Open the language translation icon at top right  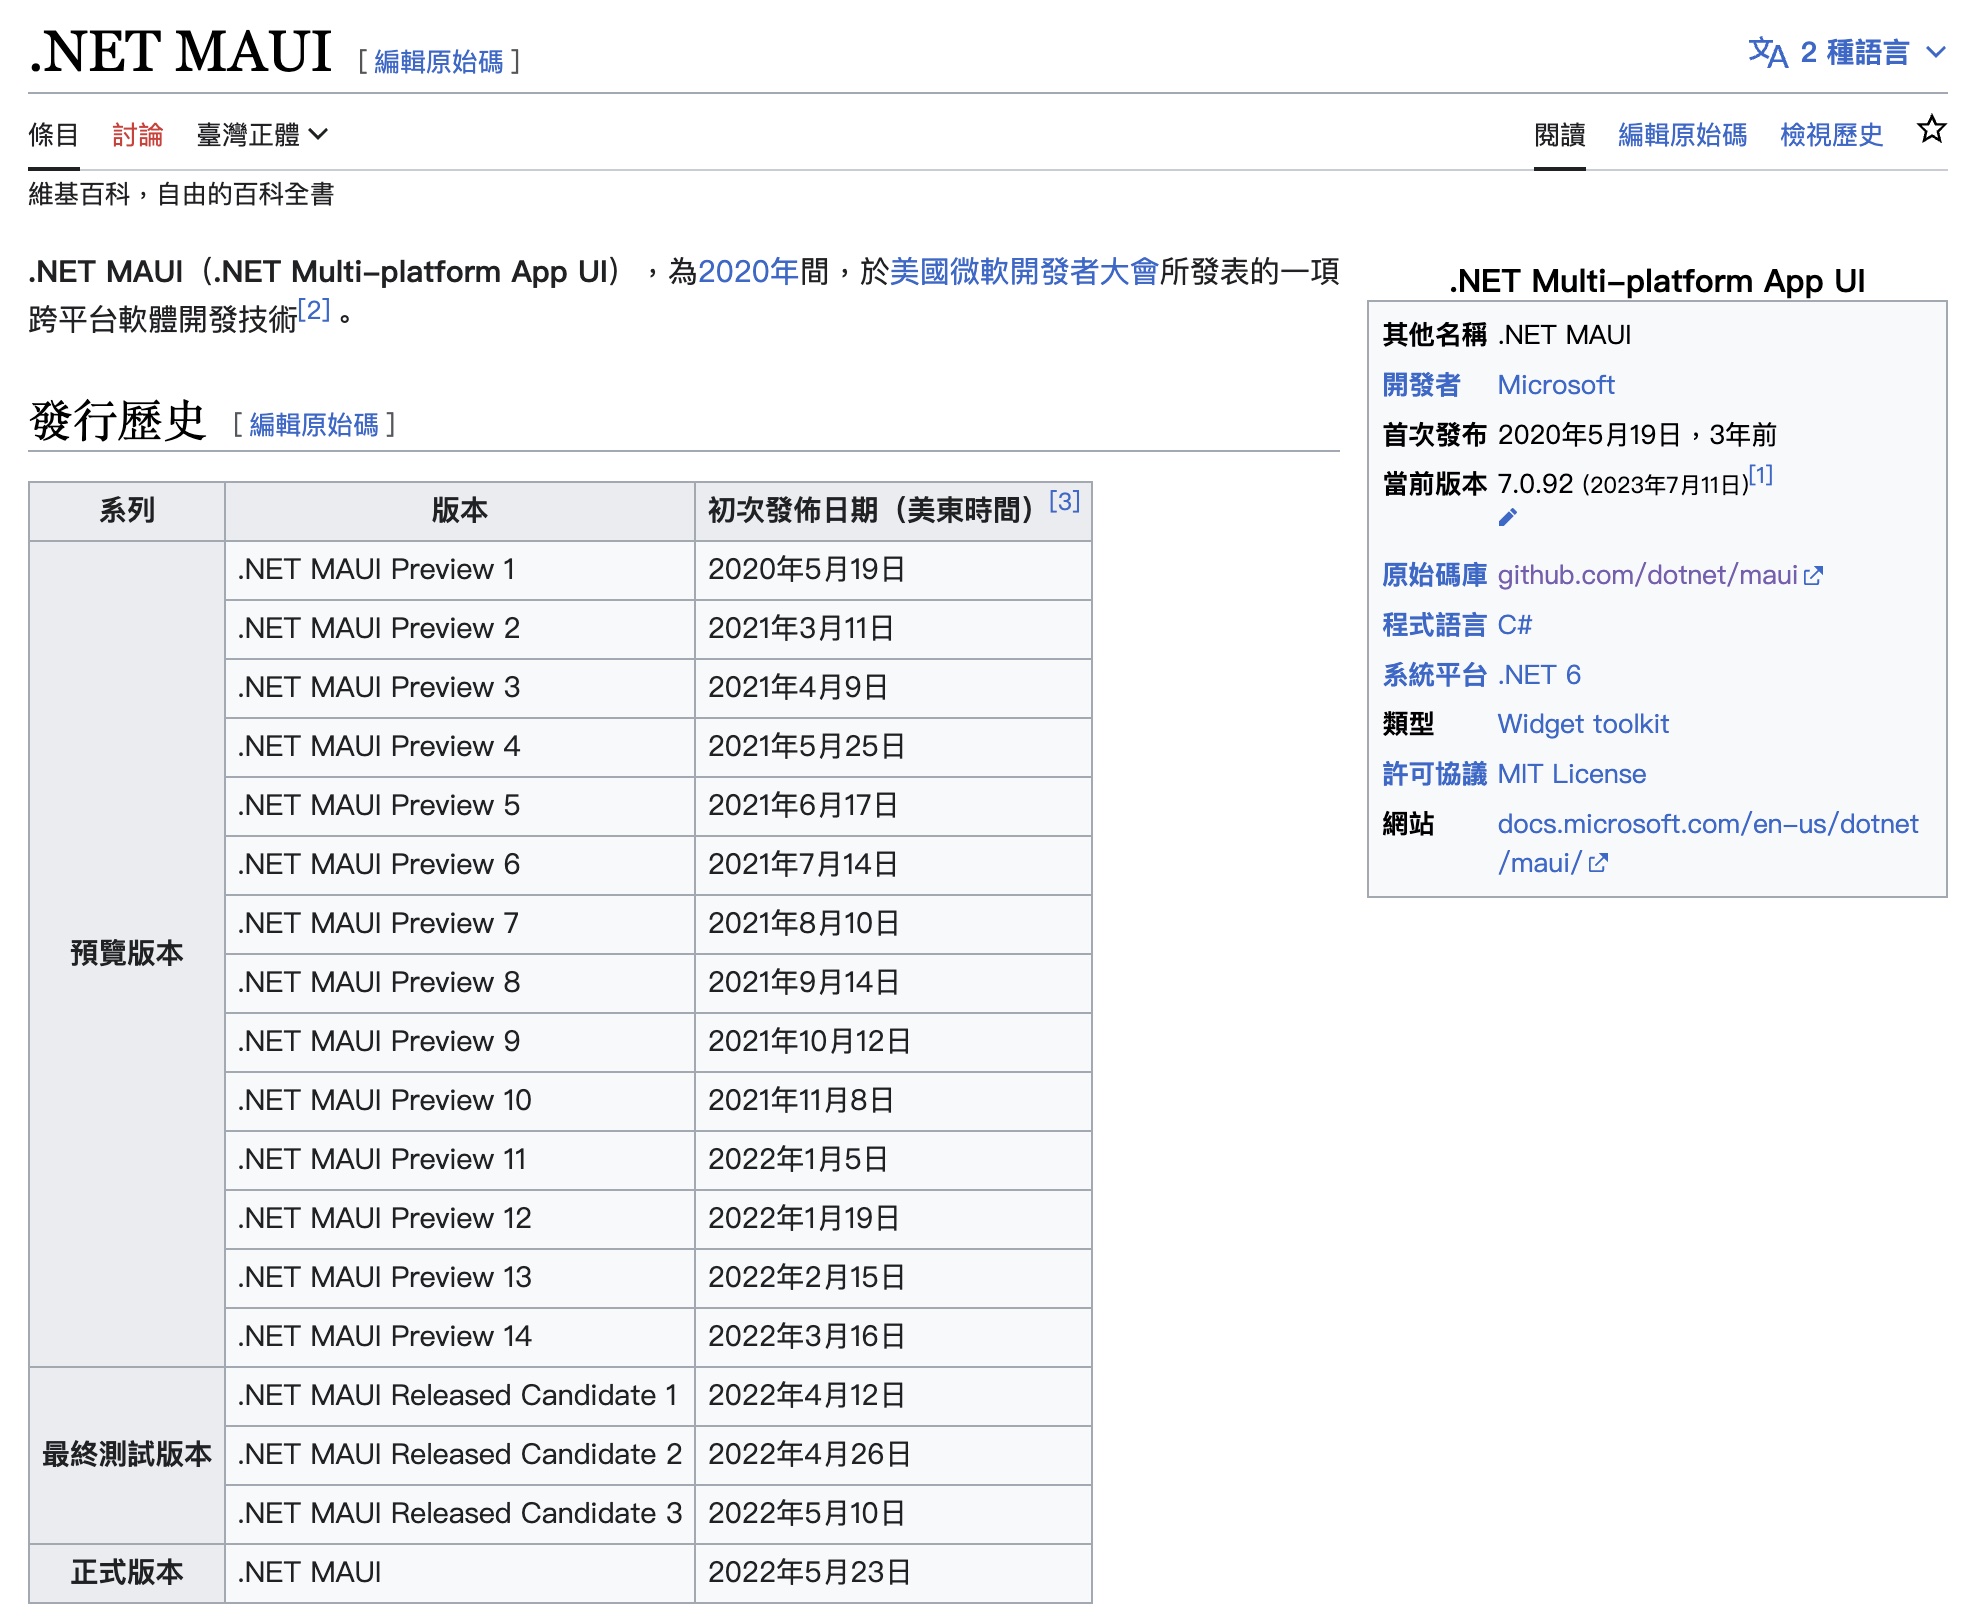1767,52
